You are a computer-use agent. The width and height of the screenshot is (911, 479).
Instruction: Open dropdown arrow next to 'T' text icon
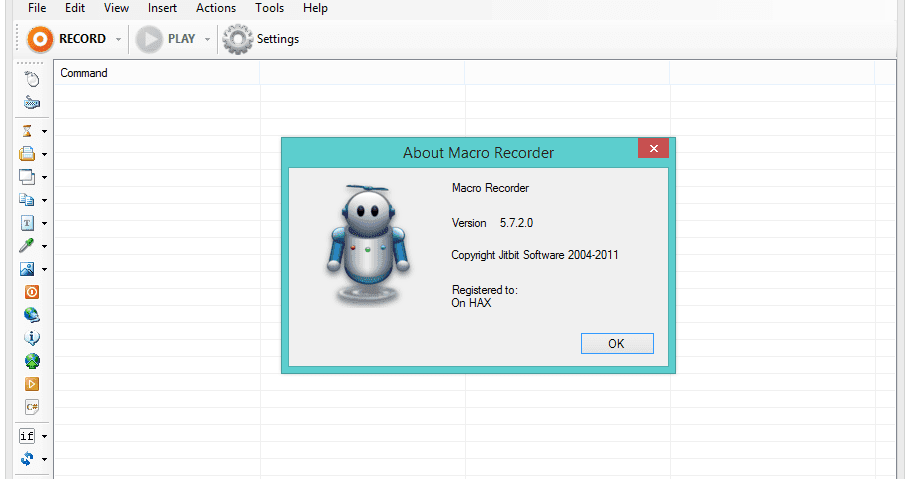coord(44,223)
